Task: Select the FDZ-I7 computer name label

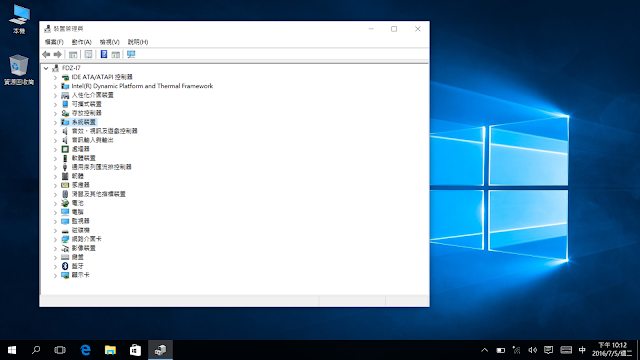Action: pos(71,68)
